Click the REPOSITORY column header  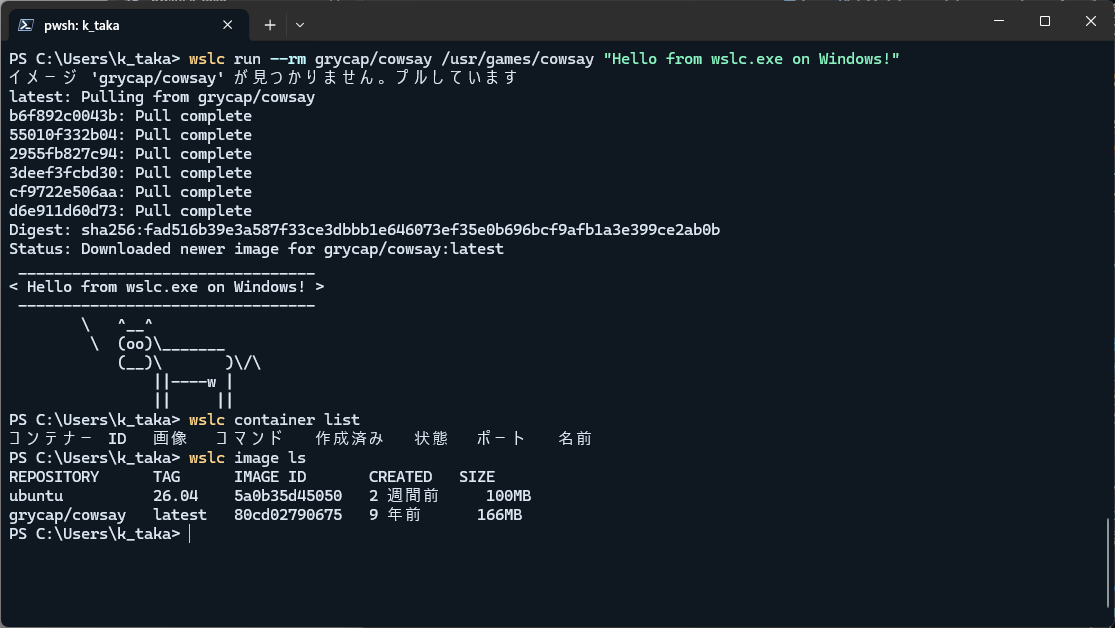tap(54, 477)
